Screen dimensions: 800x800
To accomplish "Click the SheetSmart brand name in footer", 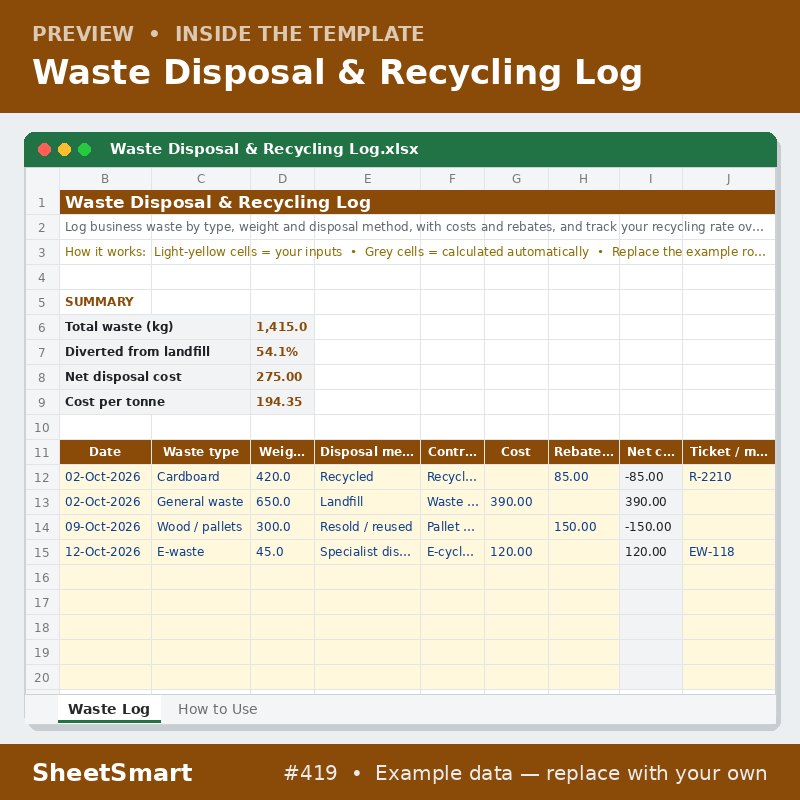I will tap(112, 772).
